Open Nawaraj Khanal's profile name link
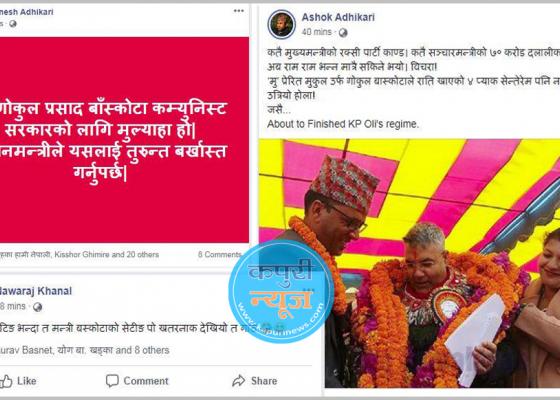 click(35, 291)
